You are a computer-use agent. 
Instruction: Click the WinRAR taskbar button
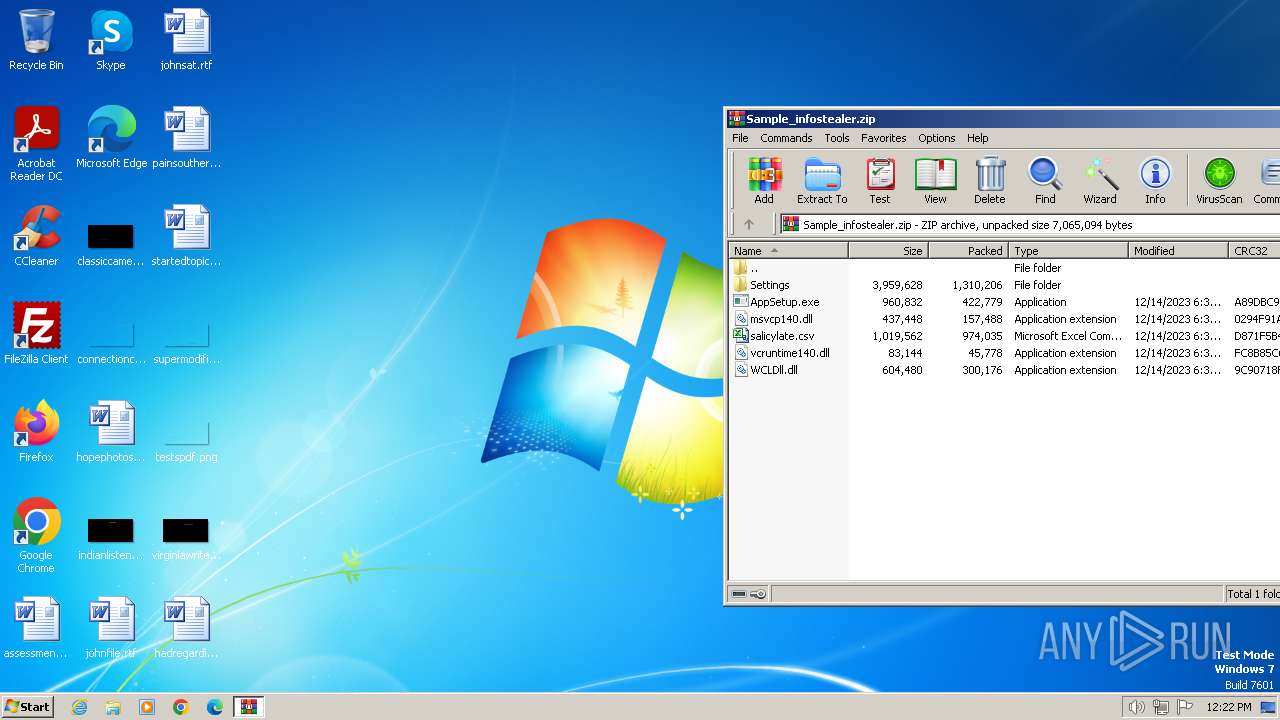tap(248, 707)
